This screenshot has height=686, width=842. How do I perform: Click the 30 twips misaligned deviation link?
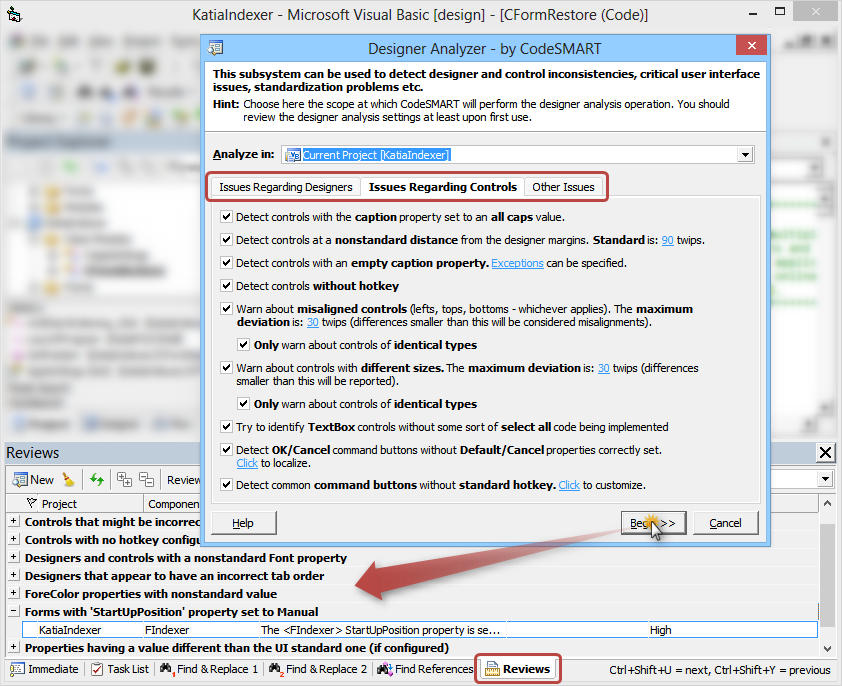tap(313, 322)
